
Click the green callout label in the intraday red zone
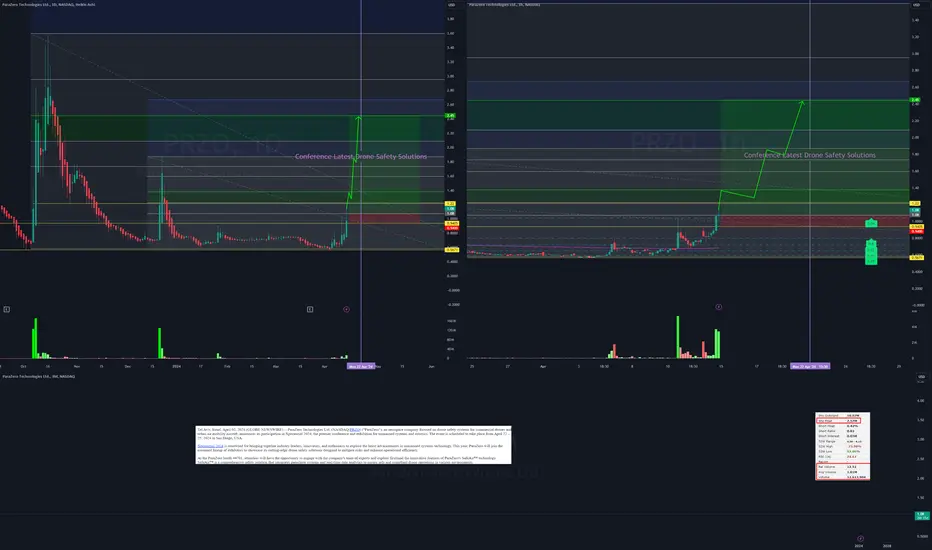tap(871, 223)
